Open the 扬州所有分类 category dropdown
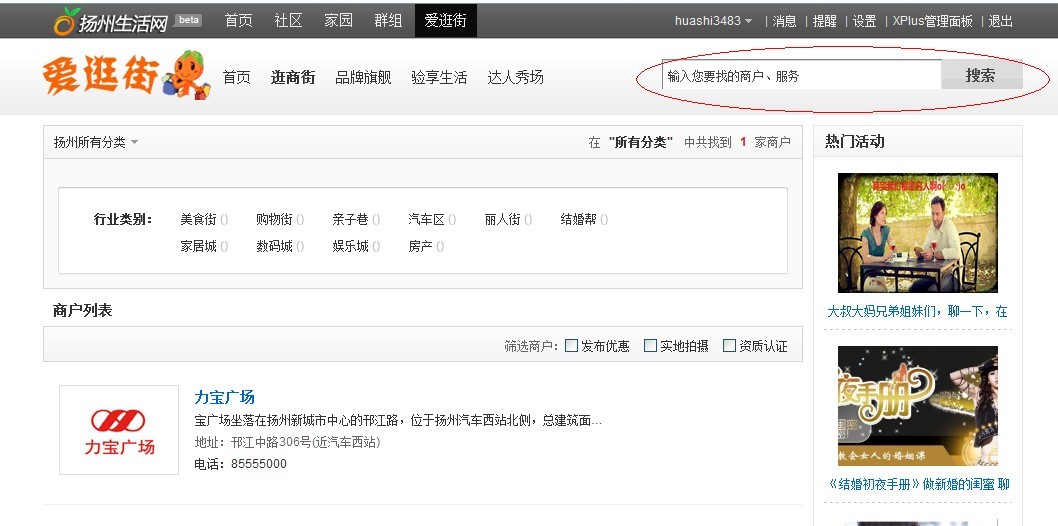Image resolution: width=1058 pixels, height=526 pixels. 96,142
